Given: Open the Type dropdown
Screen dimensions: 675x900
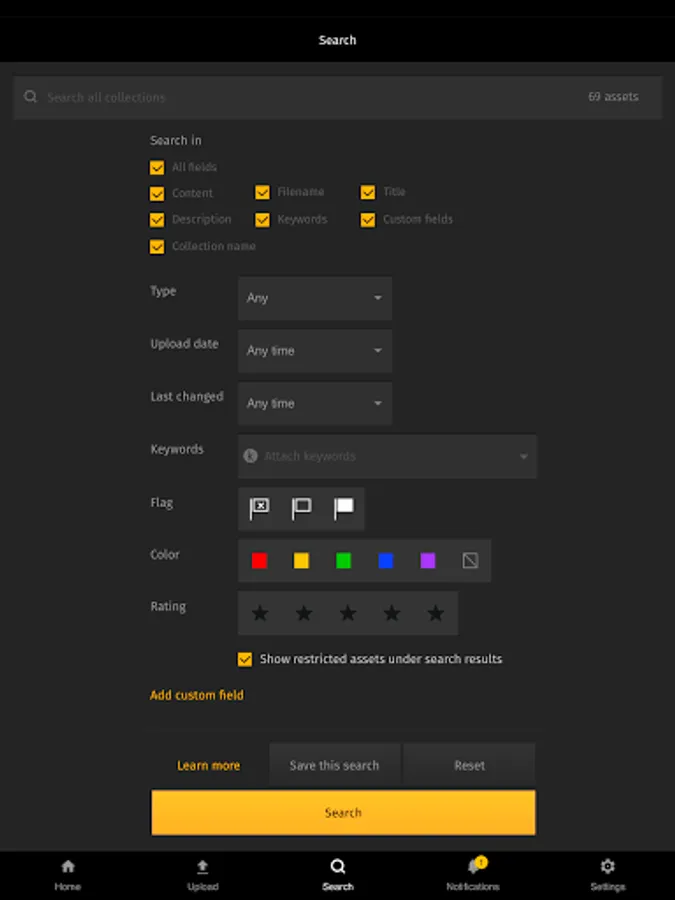Looking at the screenshot, I should pyautogui.click(x=315, y=298).
